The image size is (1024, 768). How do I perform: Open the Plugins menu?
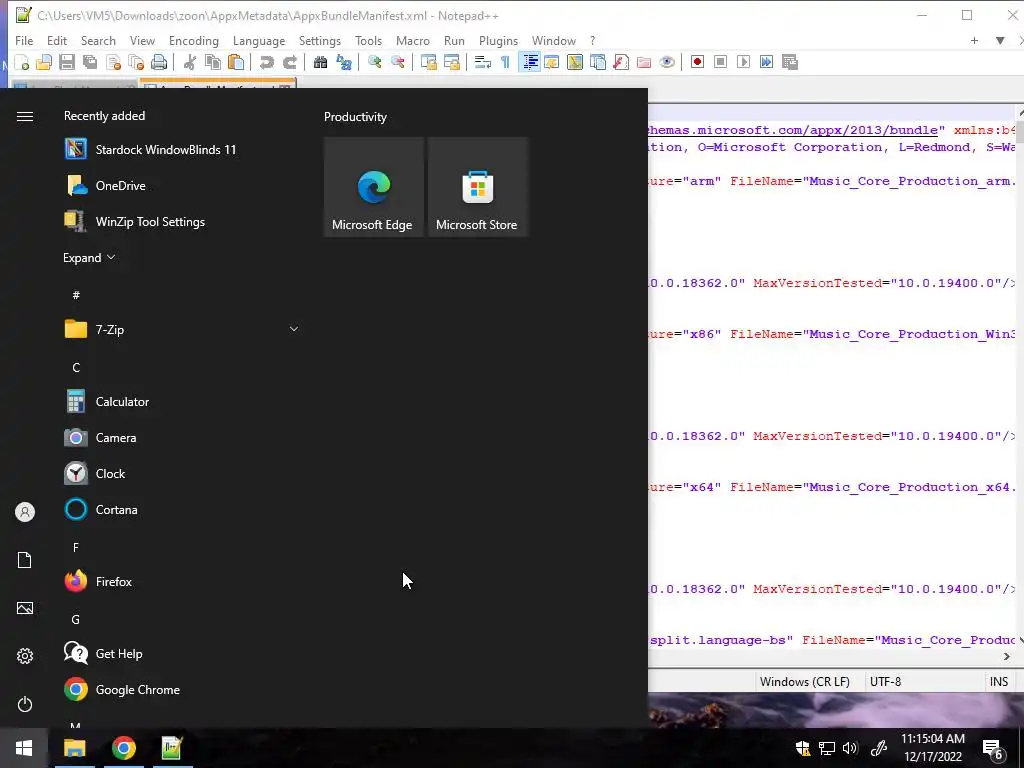pos(498,40)
